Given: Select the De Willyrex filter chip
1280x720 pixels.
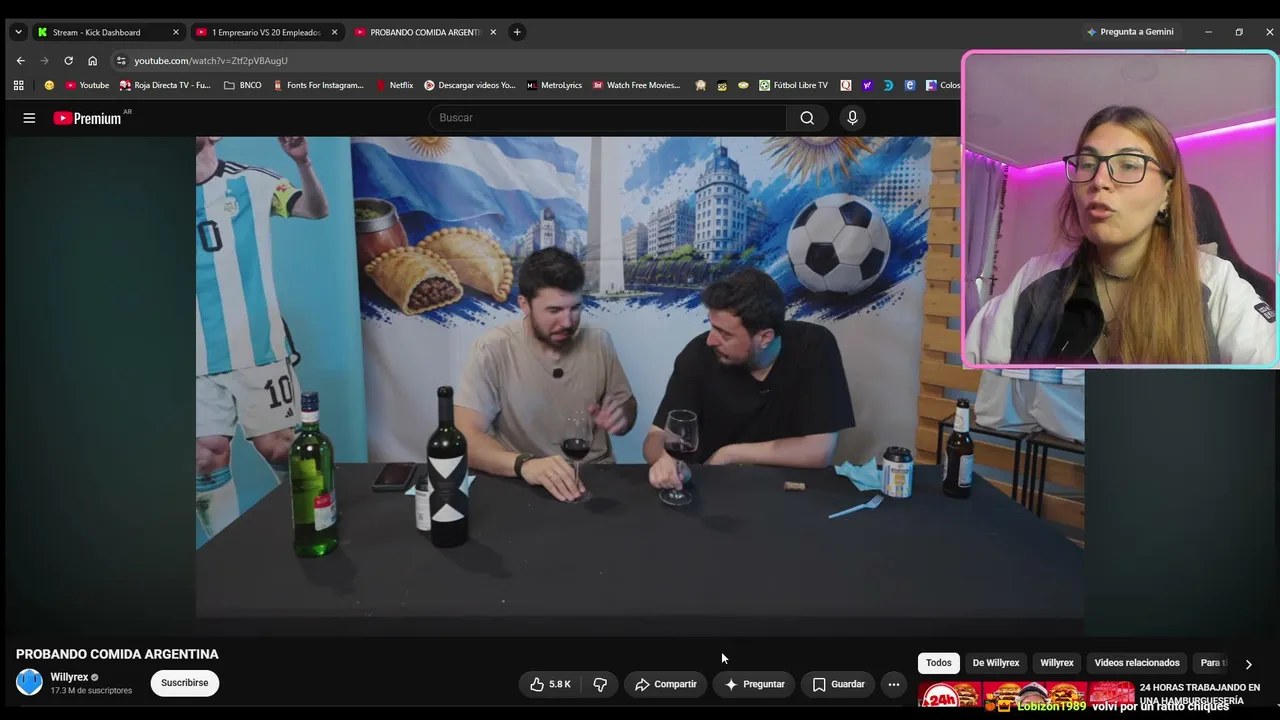Looking at the screenshot, I should pyautogui.click(x=996, y=663).
